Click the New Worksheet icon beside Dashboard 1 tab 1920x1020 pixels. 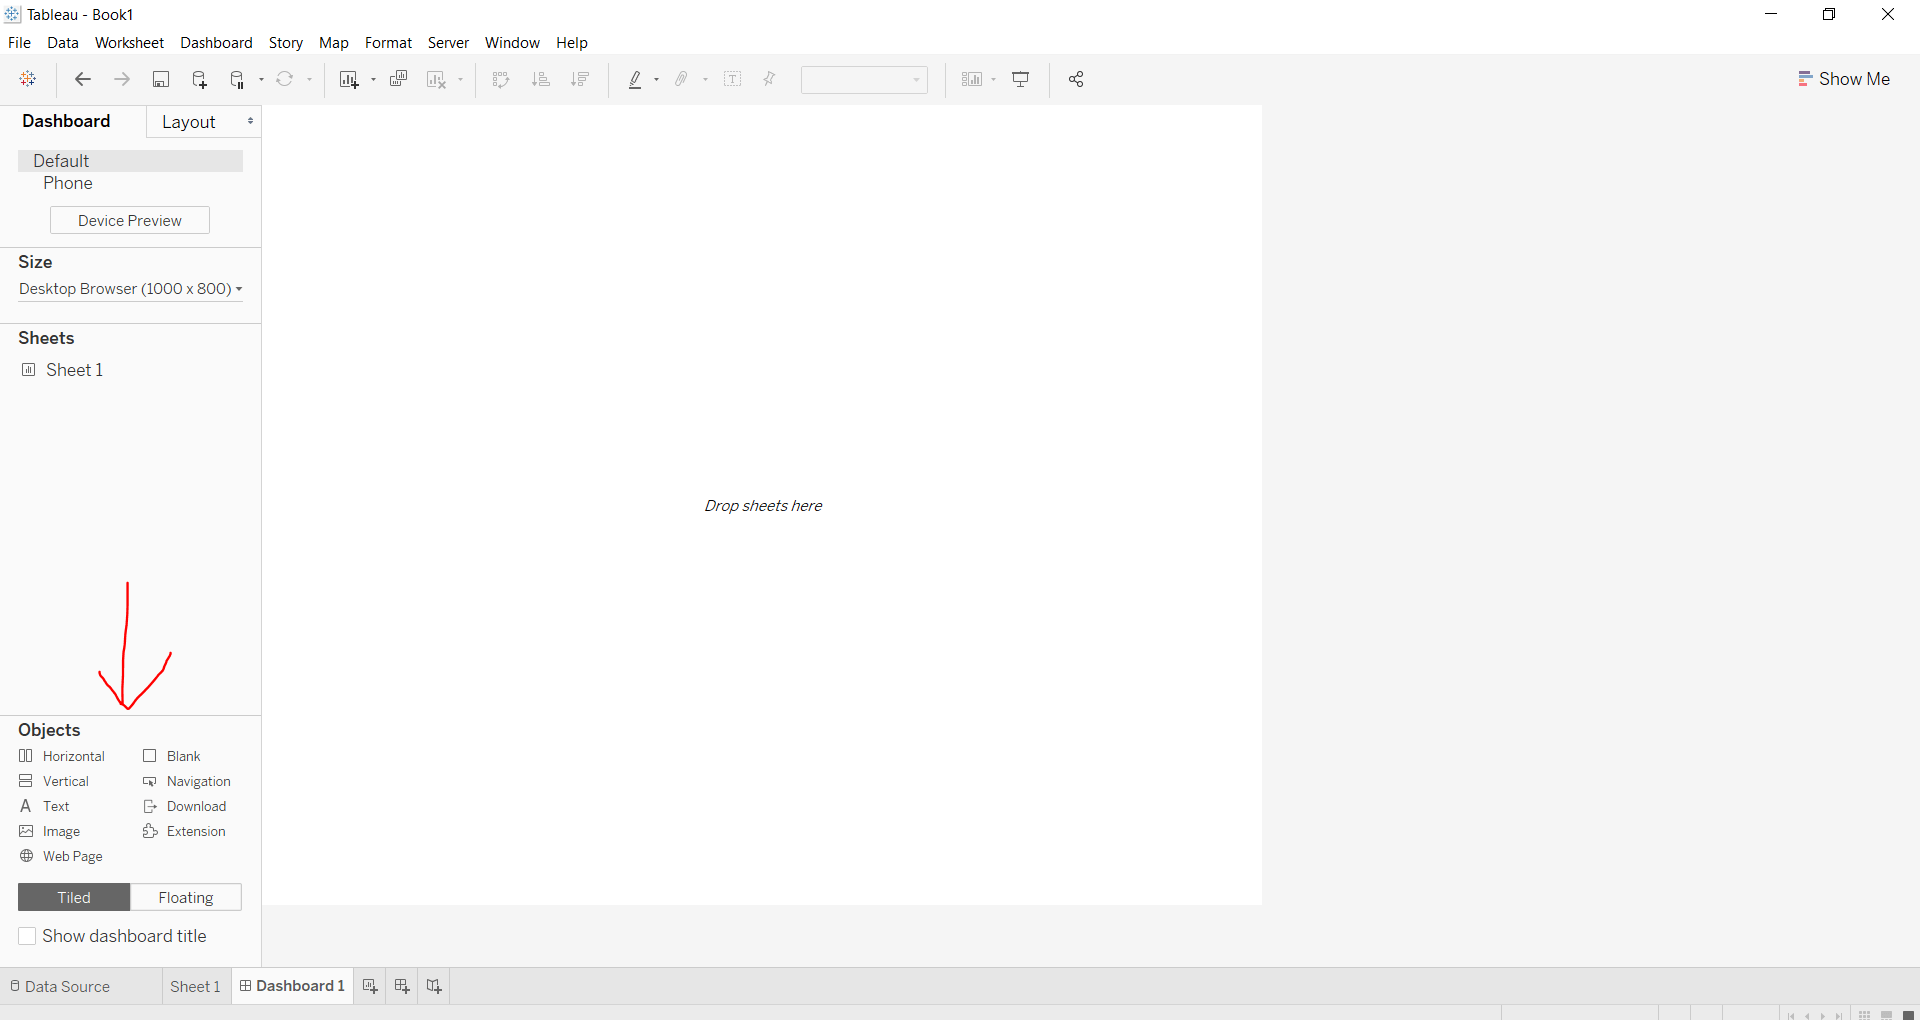[370, 986]
